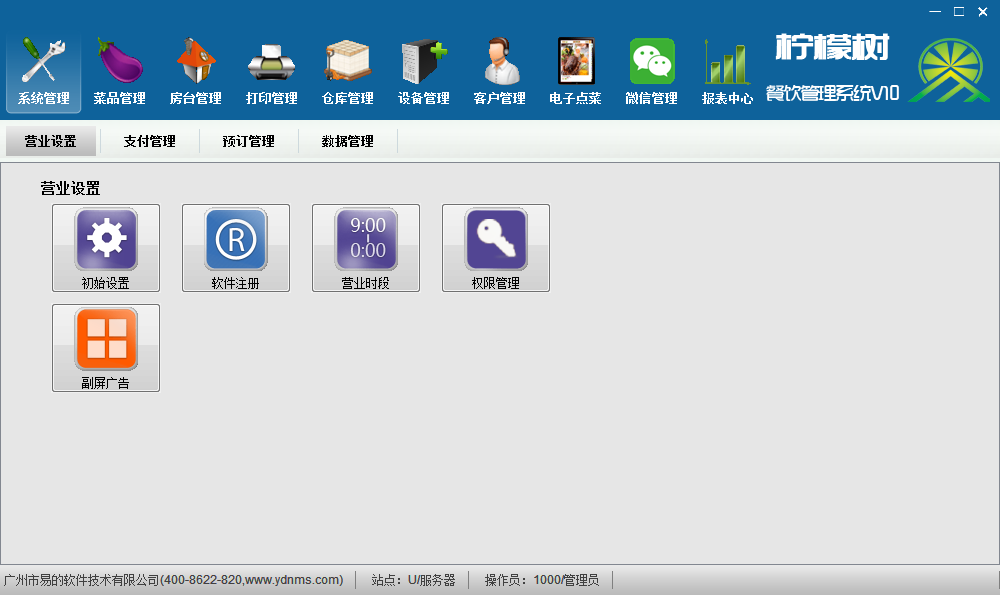The width and height of the screenshot is (1000, 595).
Task: Click 初始设置 gear button
Action: tap(106, 248)
